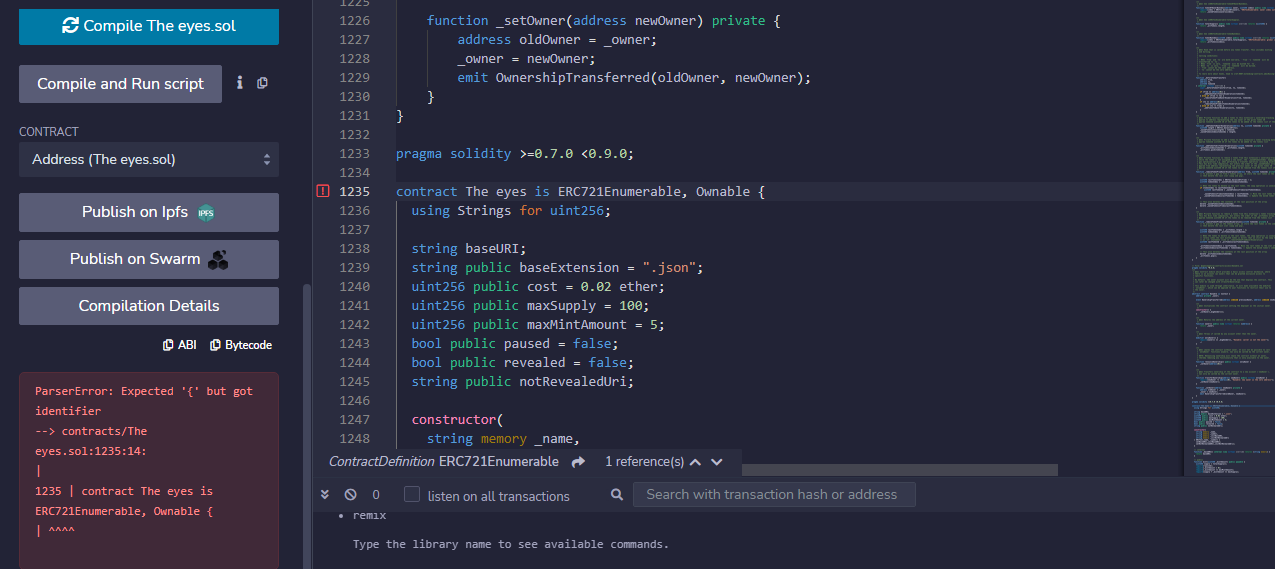Image resolution: width=1275 pixels, height=569 pixels.
Task: Open Compilation Details
Action: (149, 306)
